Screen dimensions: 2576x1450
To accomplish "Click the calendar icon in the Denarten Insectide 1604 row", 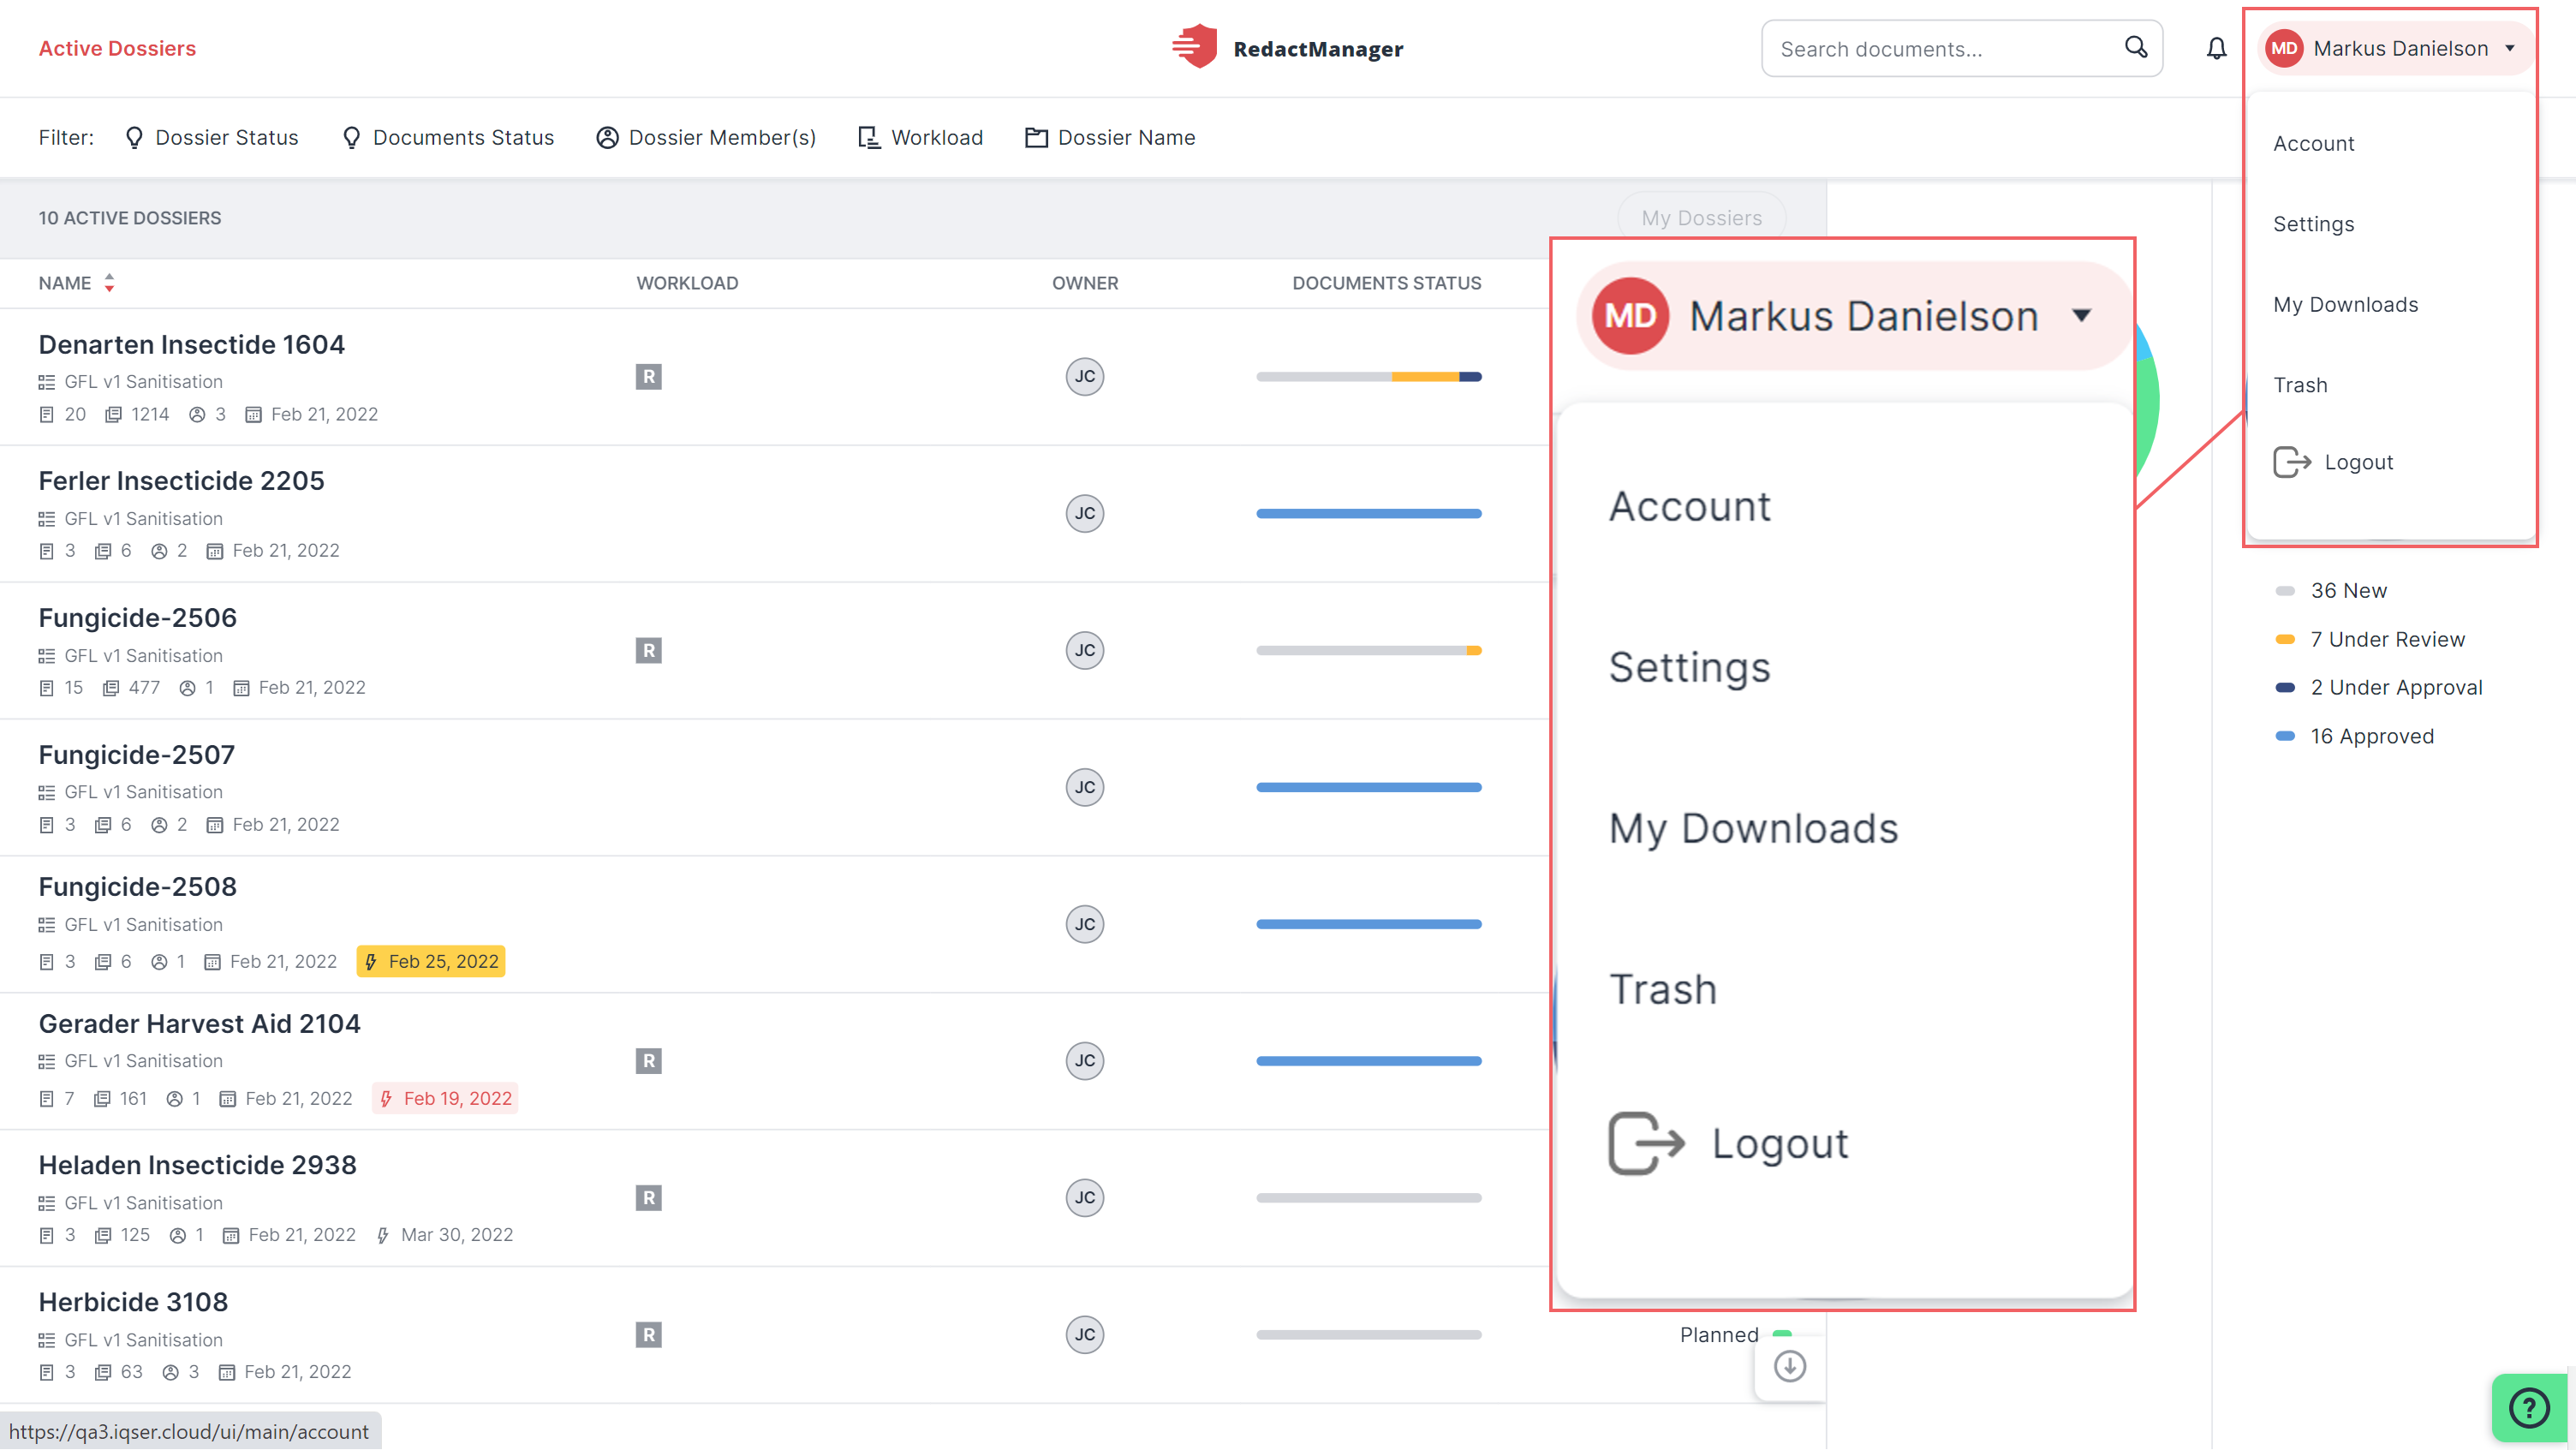I will pos(254,415).
